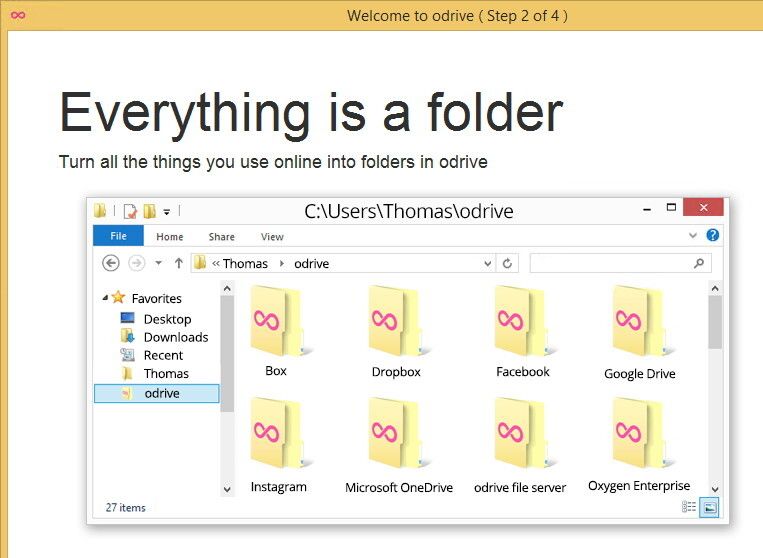
Task: Select Desktop in Favorites
Action: pos(167,319)
